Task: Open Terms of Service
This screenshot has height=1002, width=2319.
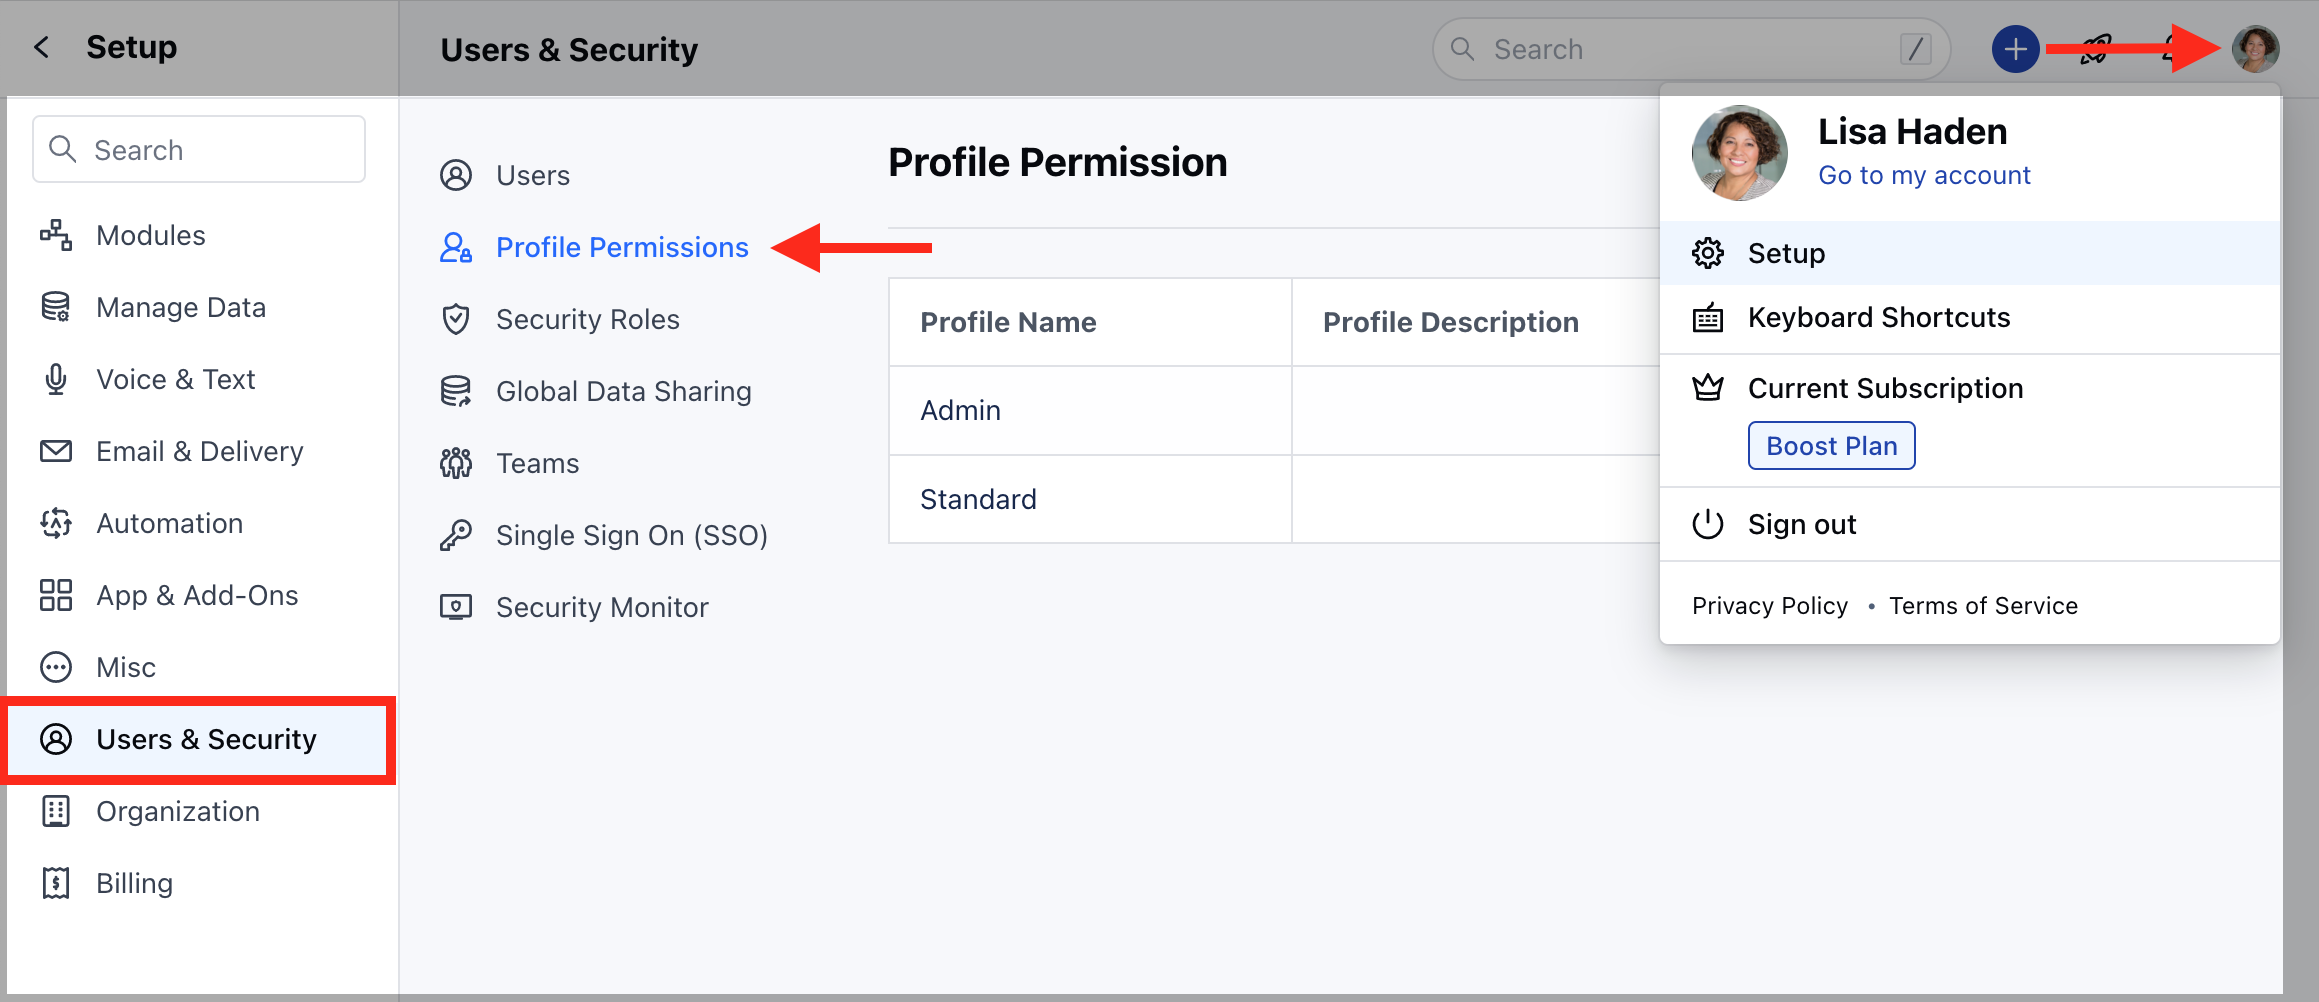Action: tap(1983, 604)
